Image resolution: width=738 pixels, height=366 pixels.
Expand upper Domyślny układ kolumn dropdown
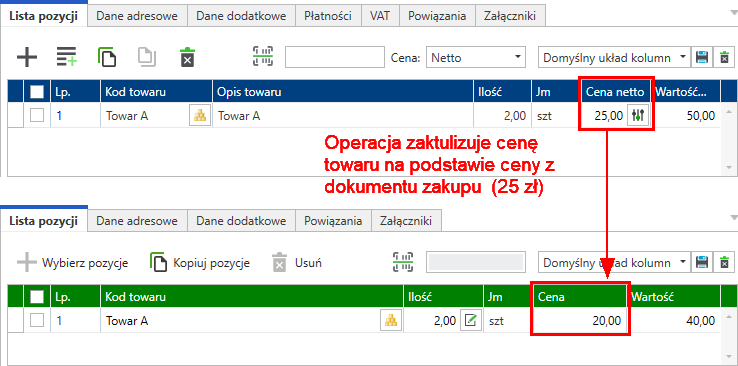pos(614,58)
